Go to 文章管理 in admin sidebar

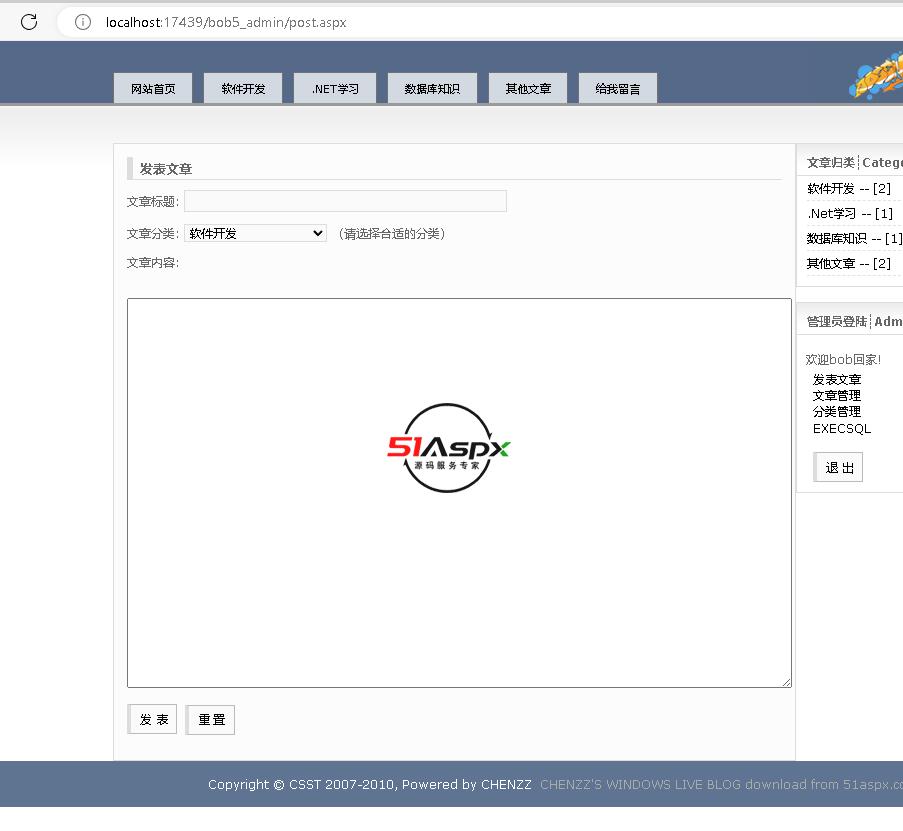(x=837, y=396)
